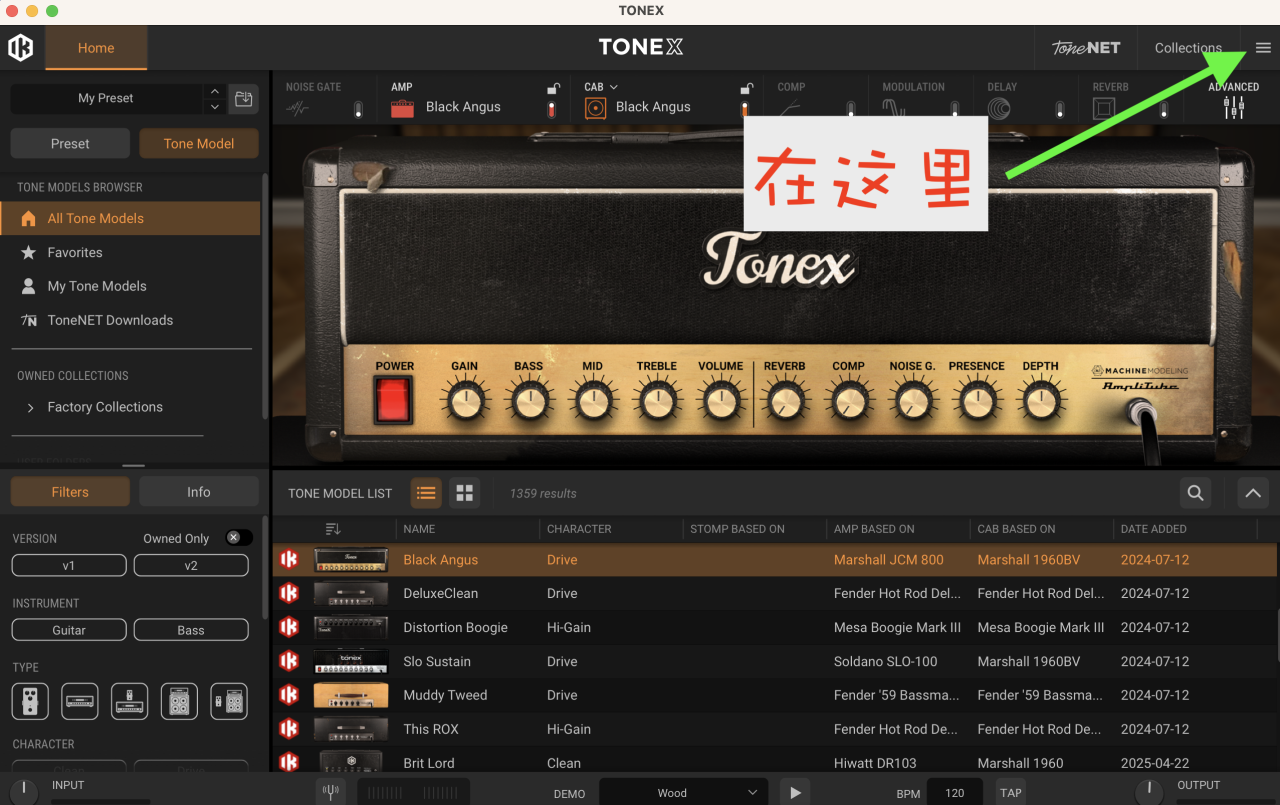Switch to the Info tab
Image resolution: width=1280 pixels, height=805 pixels.
tap(198, 492)
